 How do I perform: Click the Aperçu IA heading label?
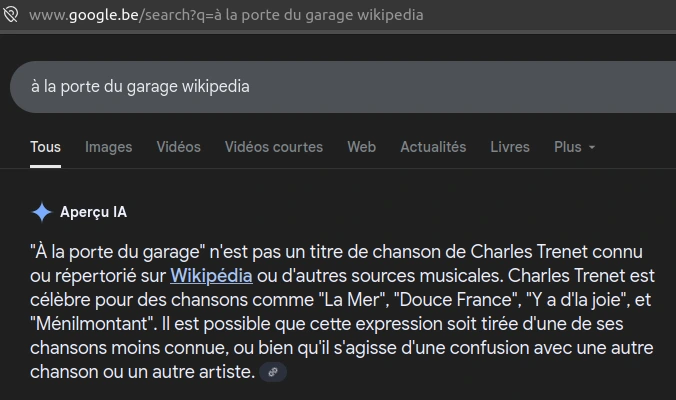pos(93,212)
